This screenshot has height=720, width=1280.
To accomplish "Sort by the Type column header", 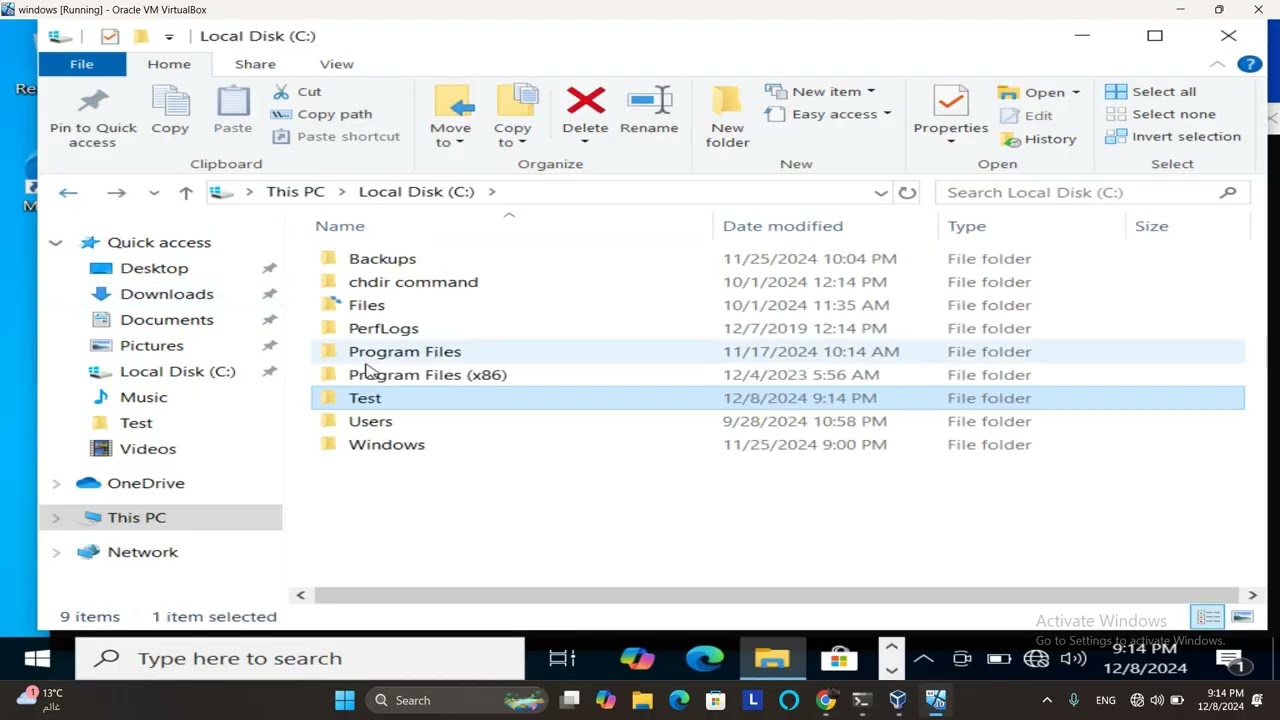I will coord(966,226).
